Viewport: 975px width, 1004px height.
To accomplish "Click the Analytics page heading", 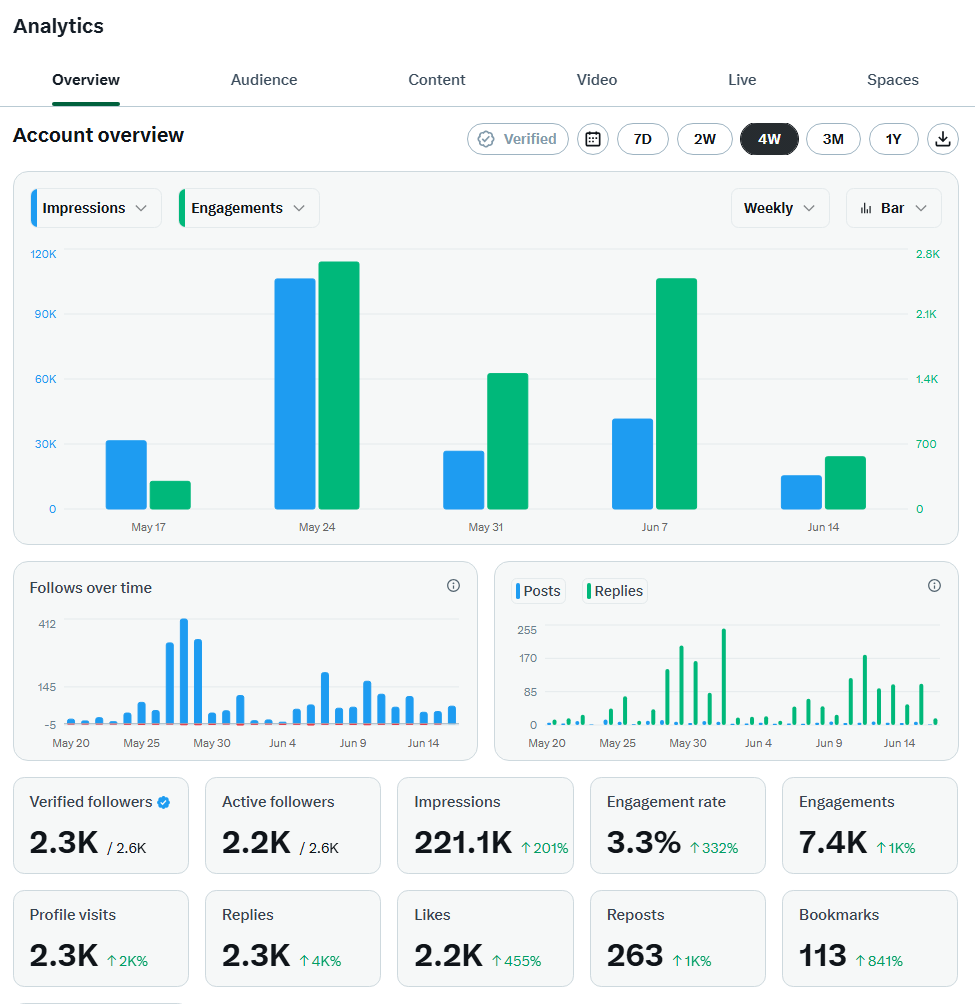I will pos(58,26).
